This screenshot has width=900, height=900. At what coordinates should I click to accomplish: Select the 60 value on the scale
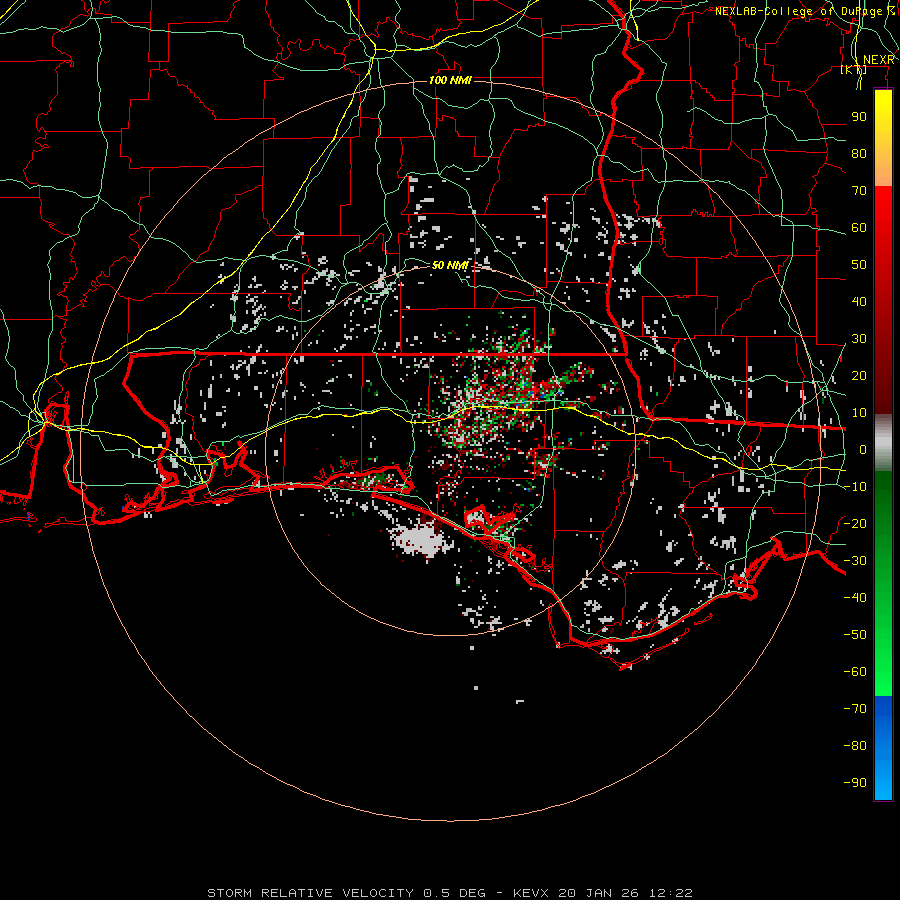(x=859, y=228)
